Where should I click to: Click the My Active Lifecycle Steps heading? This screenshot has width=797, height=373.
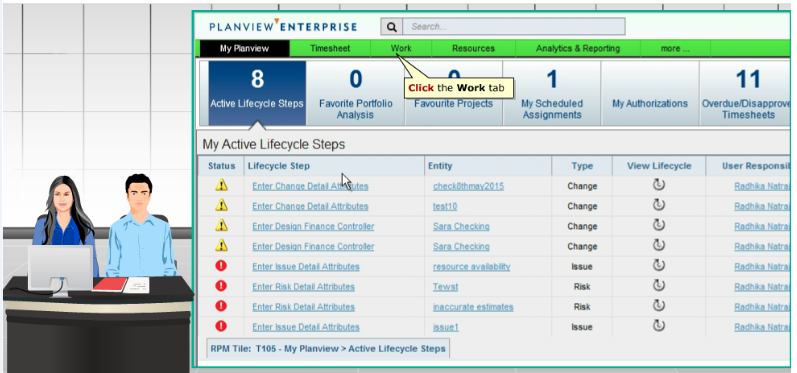pyautogui.click(x=273, y=145)
